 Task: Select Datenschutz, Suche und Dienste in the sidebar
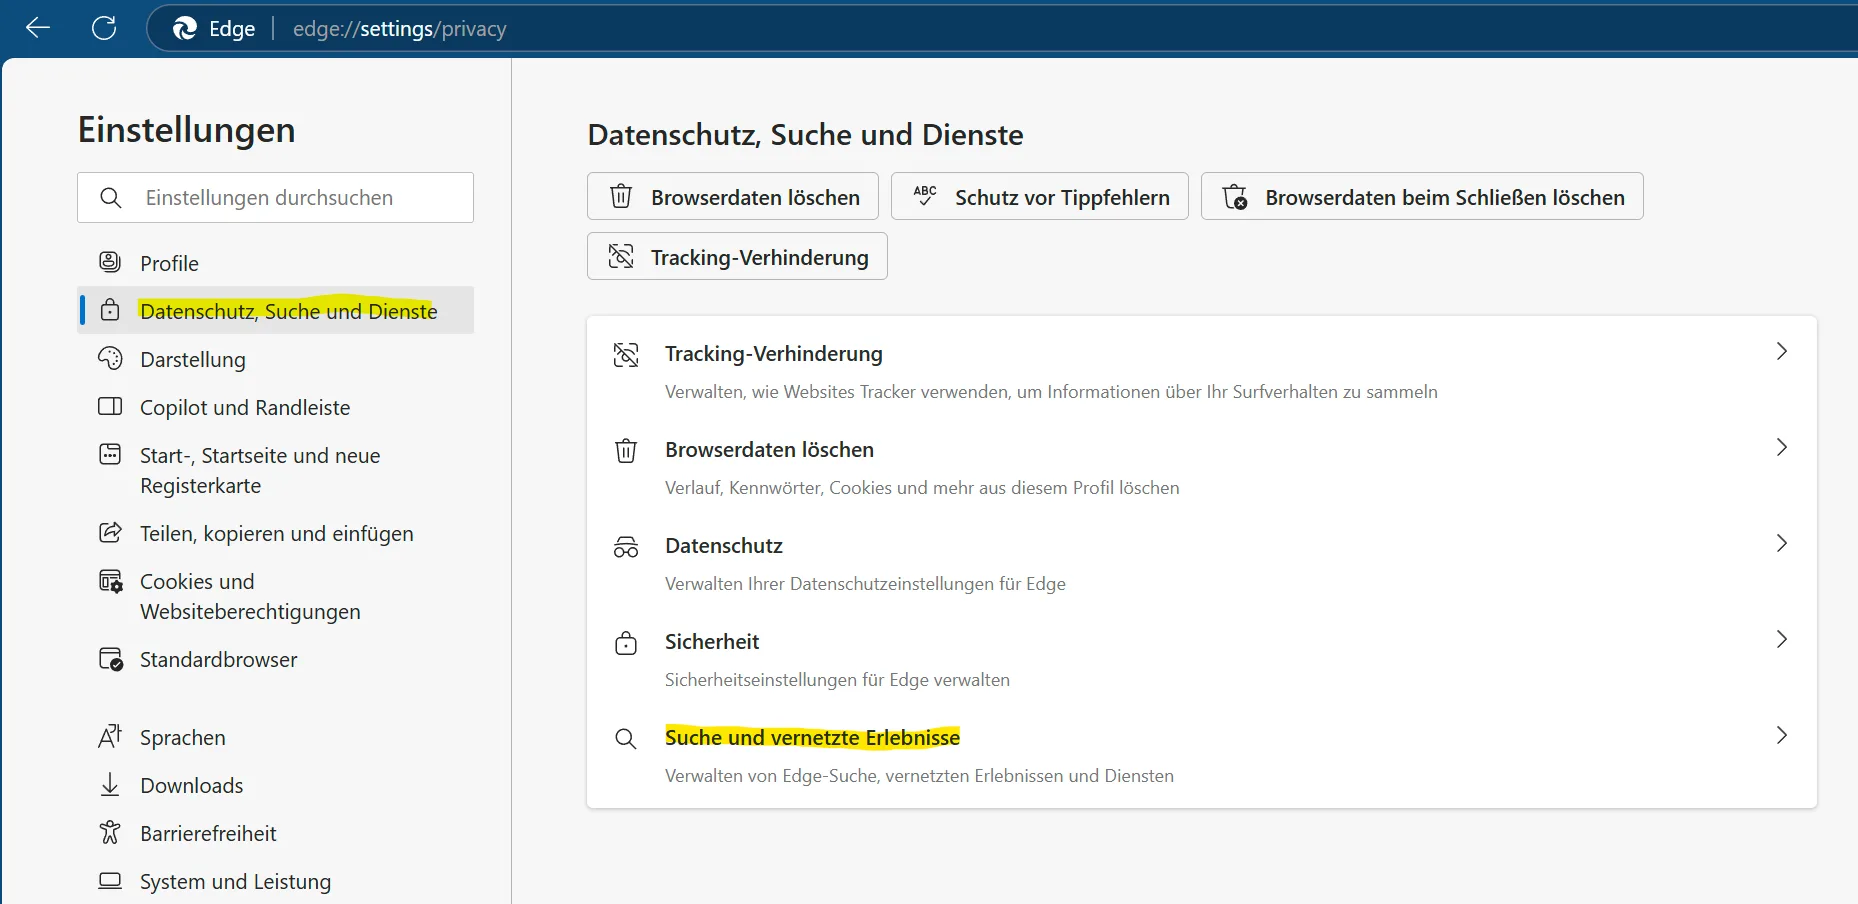tap(275, 311)
